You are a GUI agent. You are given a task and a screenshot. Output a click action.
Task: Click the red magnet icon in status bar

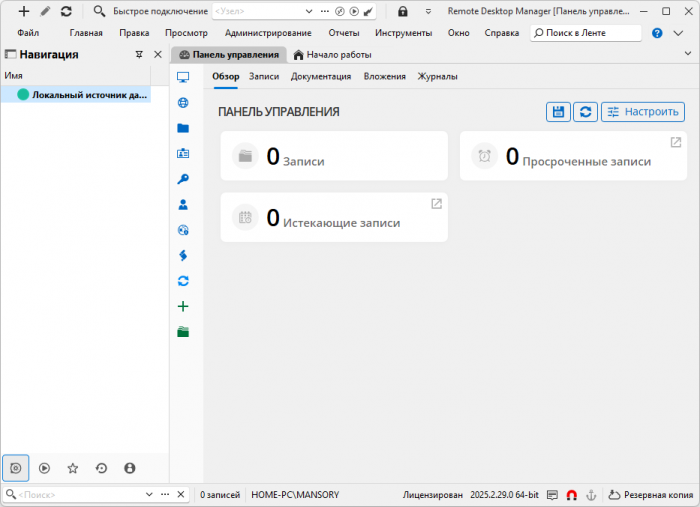(572, 495)
